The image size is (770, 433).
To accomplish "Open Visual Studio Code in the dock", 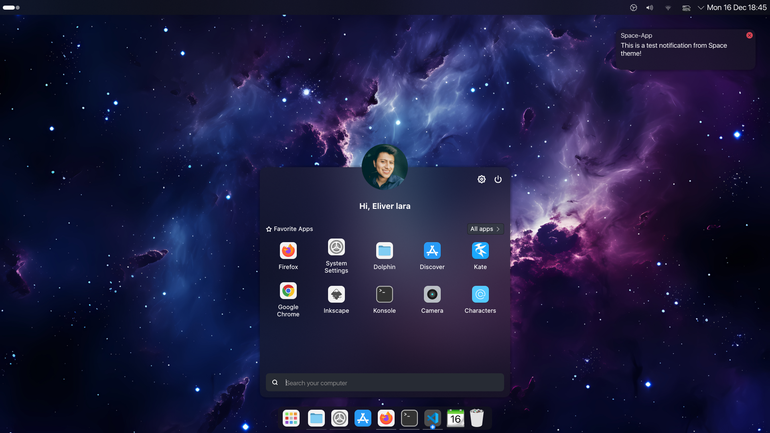I will (x=432, y=418).
